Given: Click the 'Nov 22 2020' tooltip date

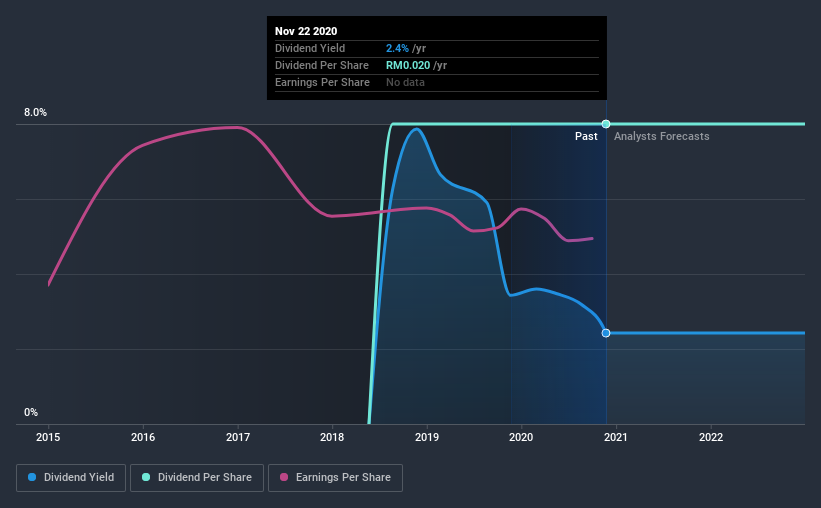Looking at the screenshot, I should (306, 31).
